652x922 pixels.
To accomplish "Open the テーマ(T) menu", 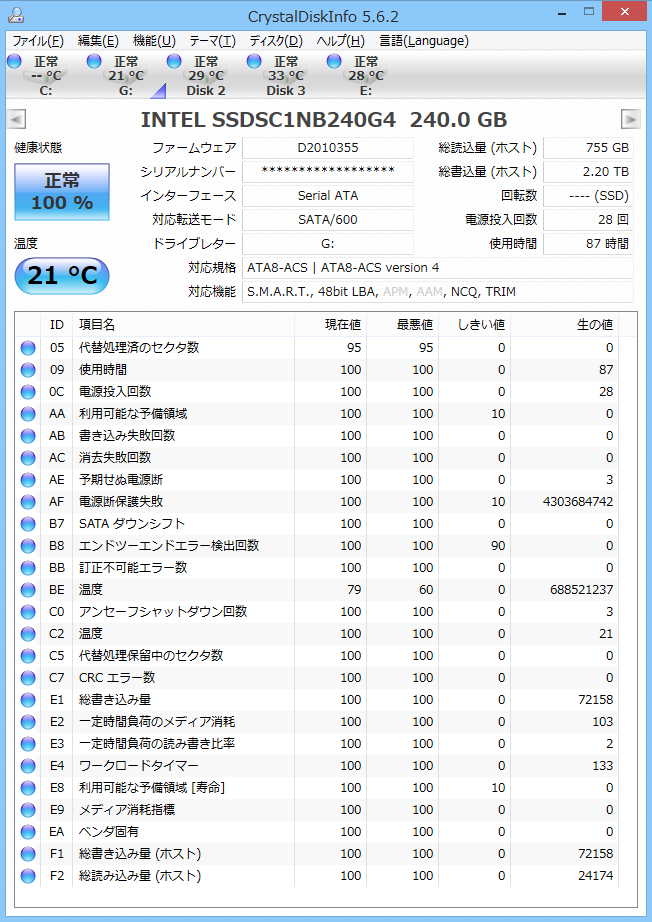I will coord(212,41).
